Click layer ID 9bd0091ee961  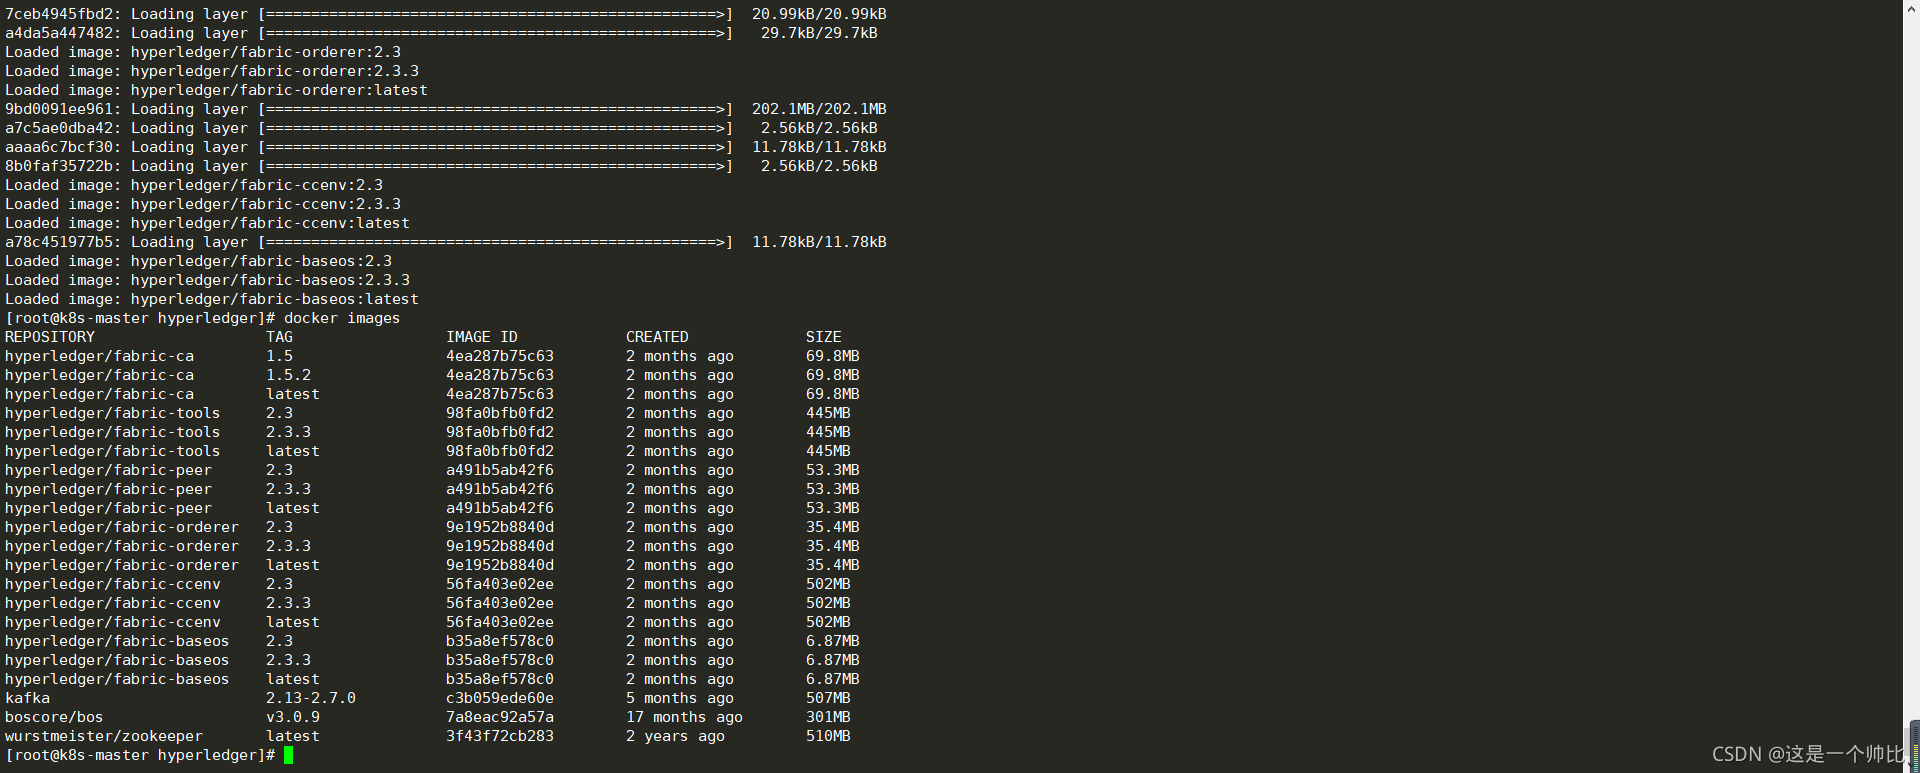(59, 109)
